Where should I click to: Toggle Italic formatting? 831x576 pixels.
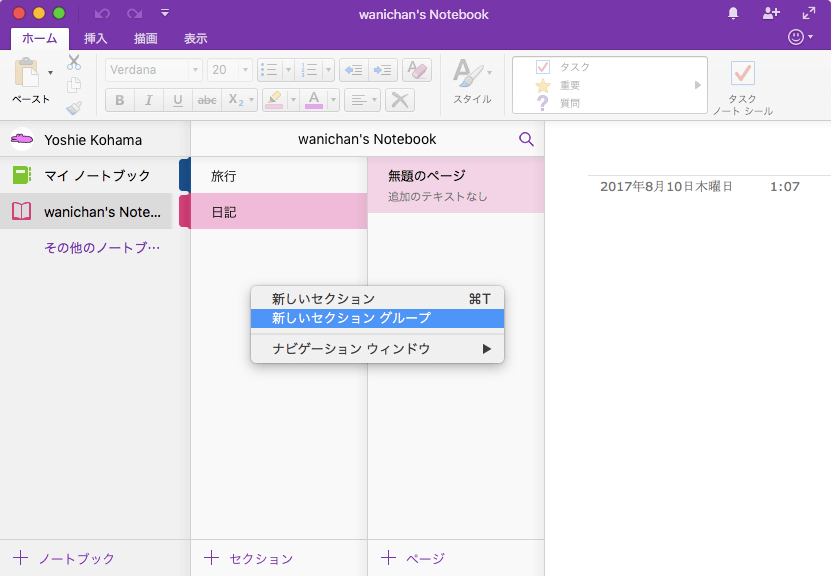pyautogui.click(x=149, y=100)
